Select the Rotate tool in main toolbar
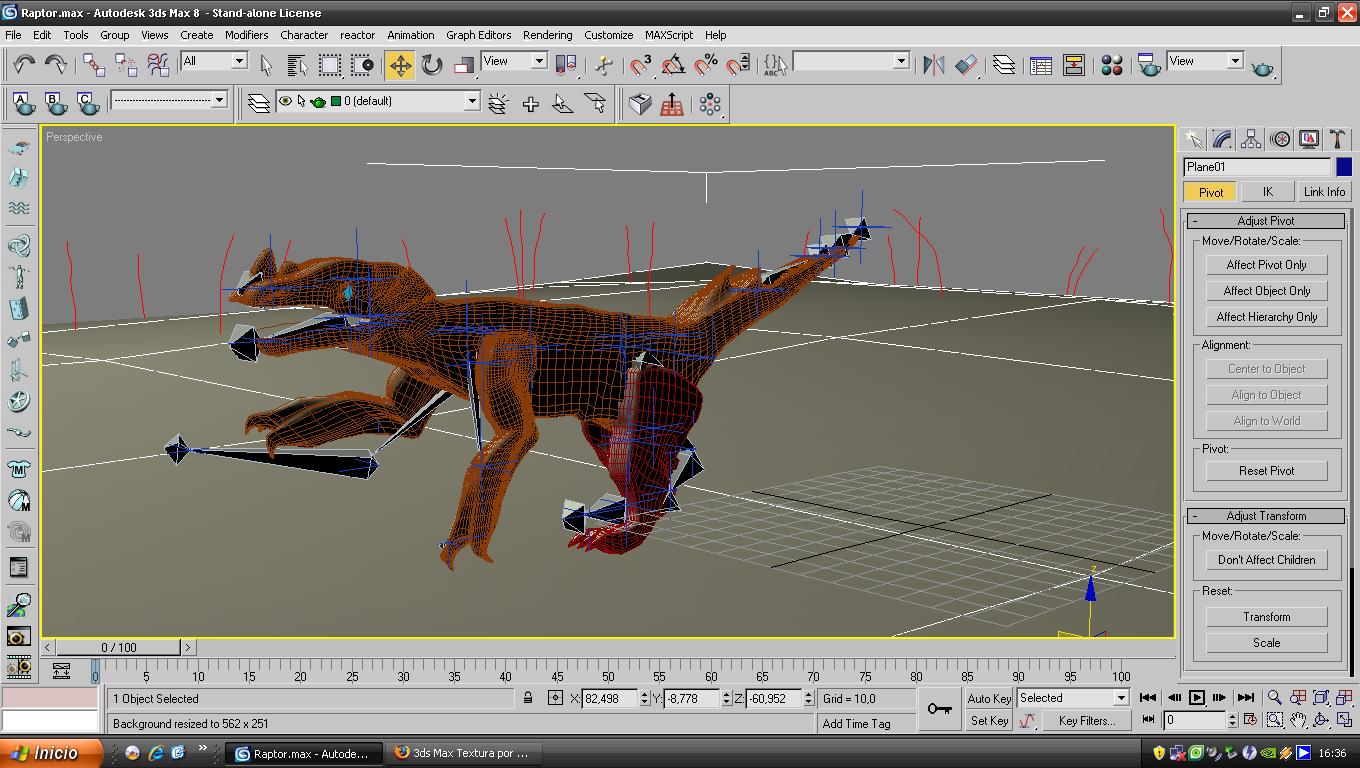This screenshot has height=768, width=1360. pyautogui.click(x=432, y=66)
